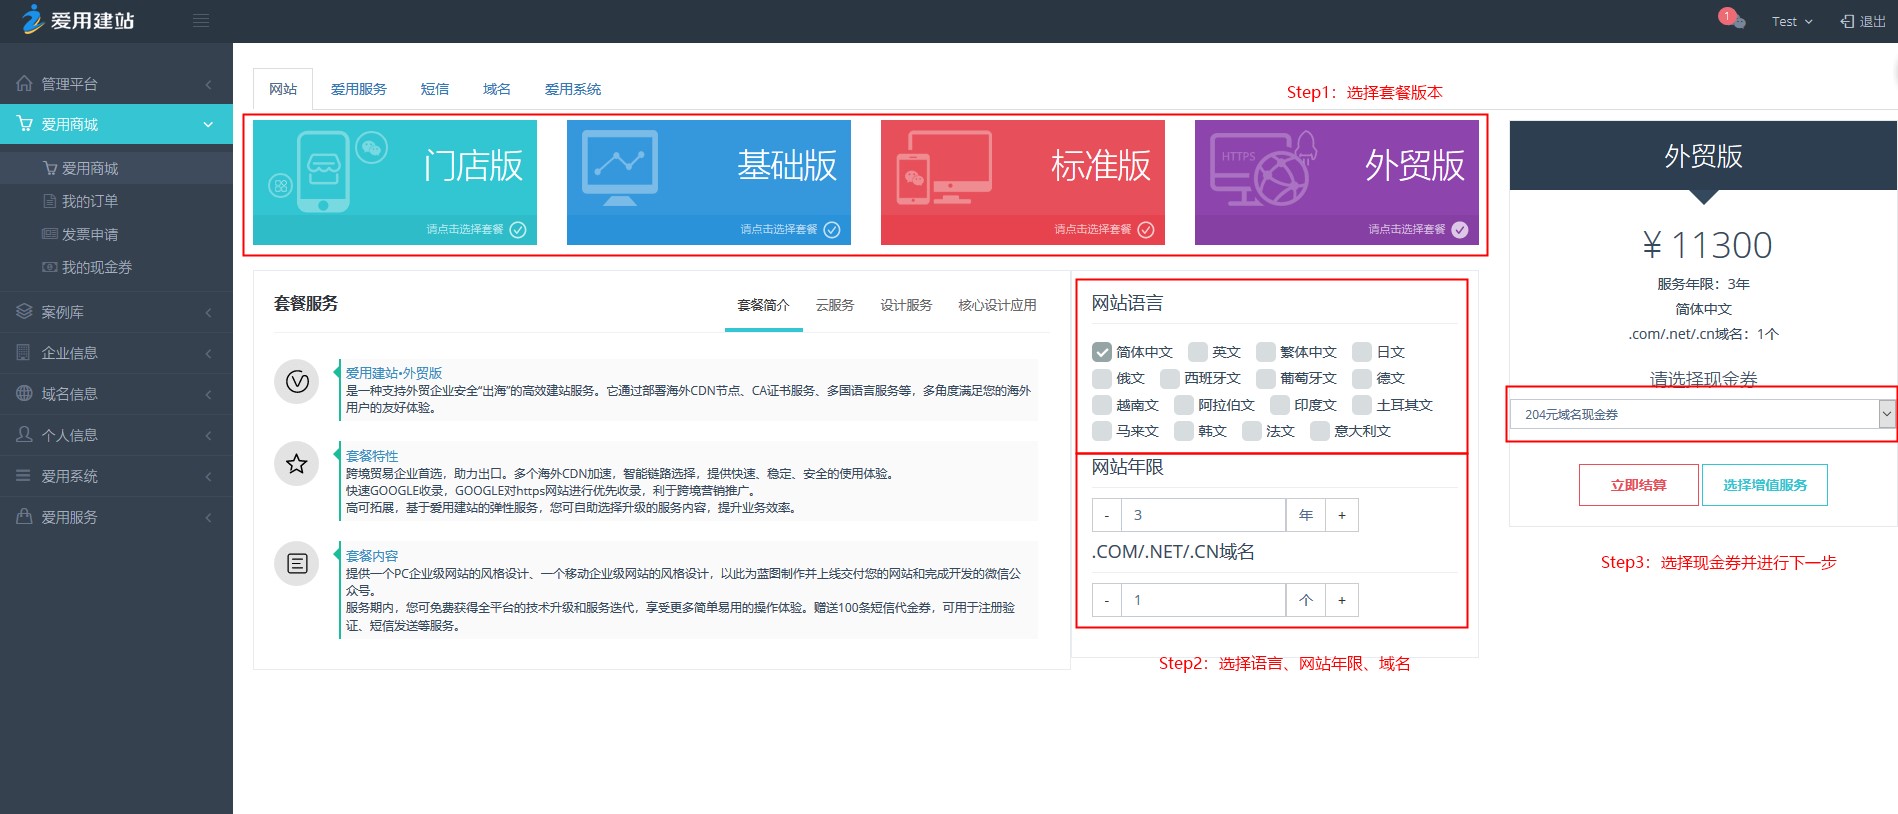Check the 繁体中文 language checkbox

[x=1266, y=352]
